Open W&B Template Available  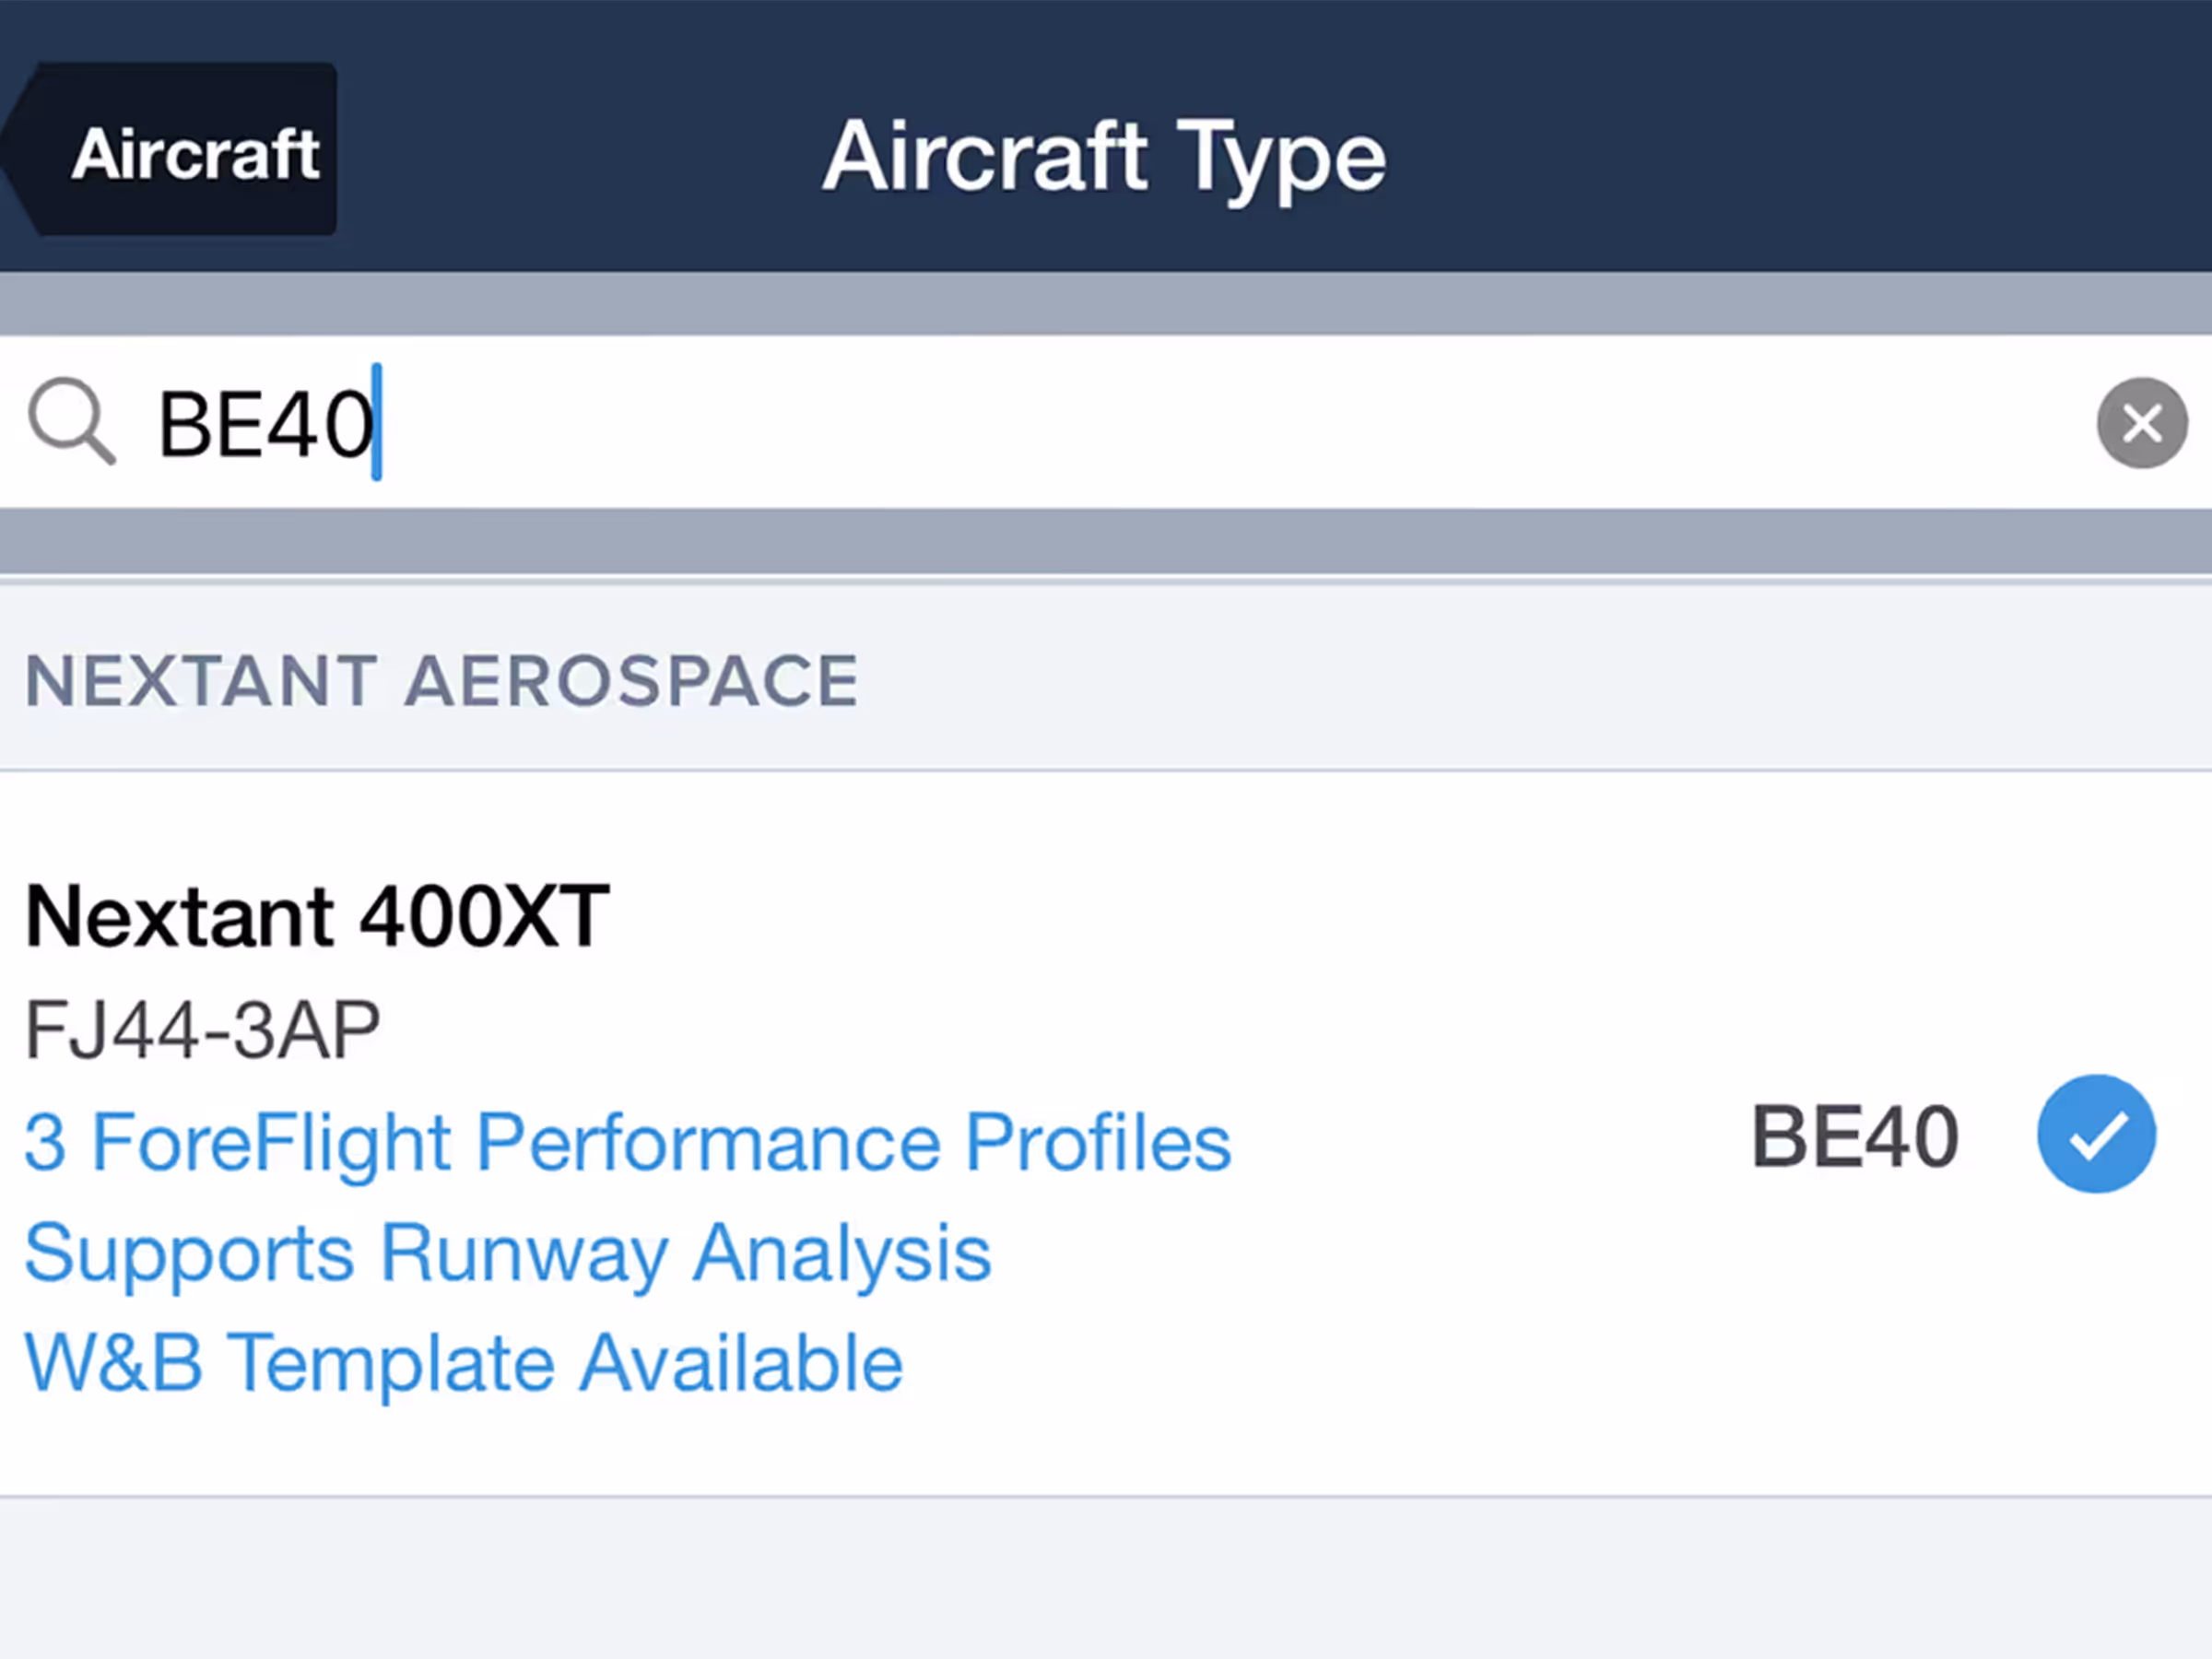coord(463,1363)
